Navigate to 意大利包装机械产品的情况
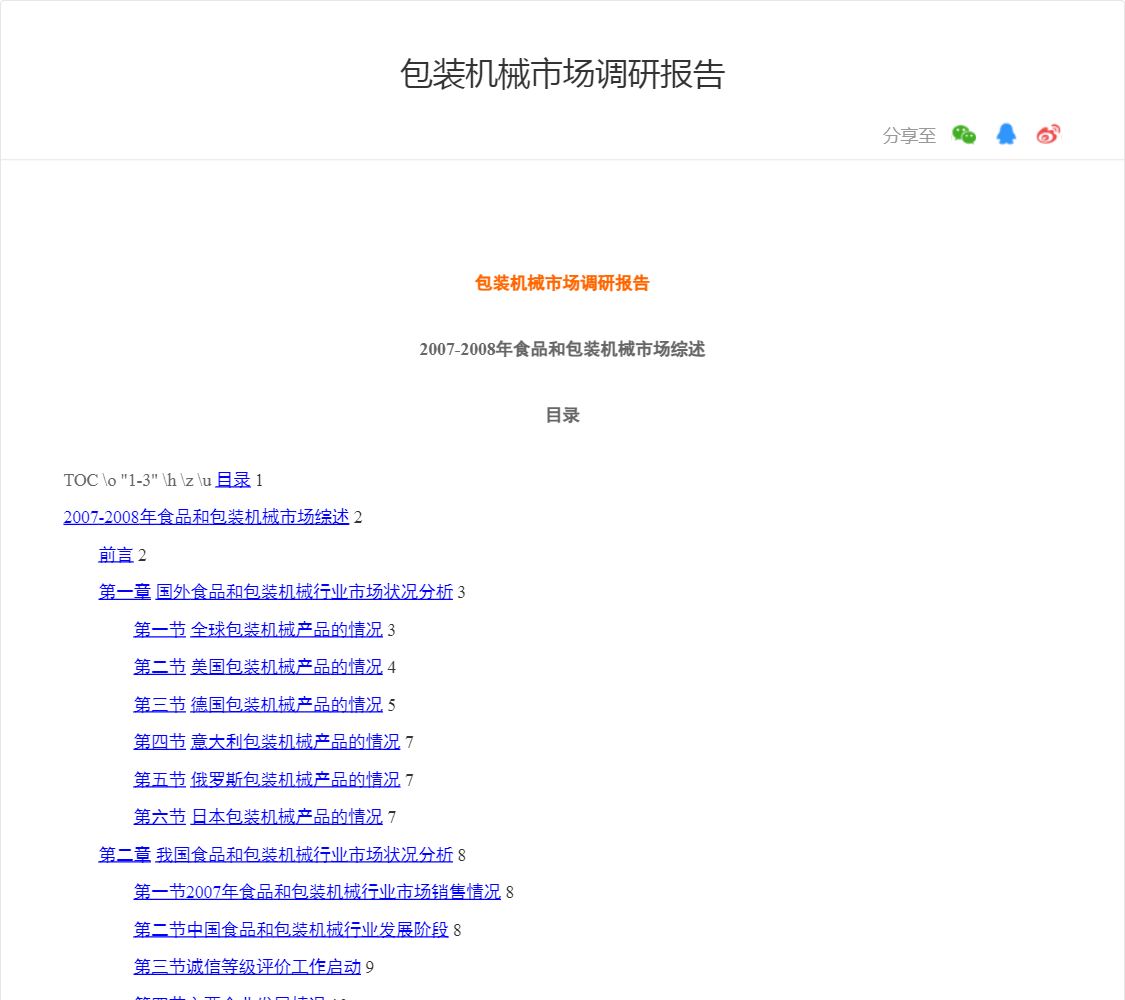Image resolution: width=1125 pixels, height=1000 pixels. [x=295, y=742]
